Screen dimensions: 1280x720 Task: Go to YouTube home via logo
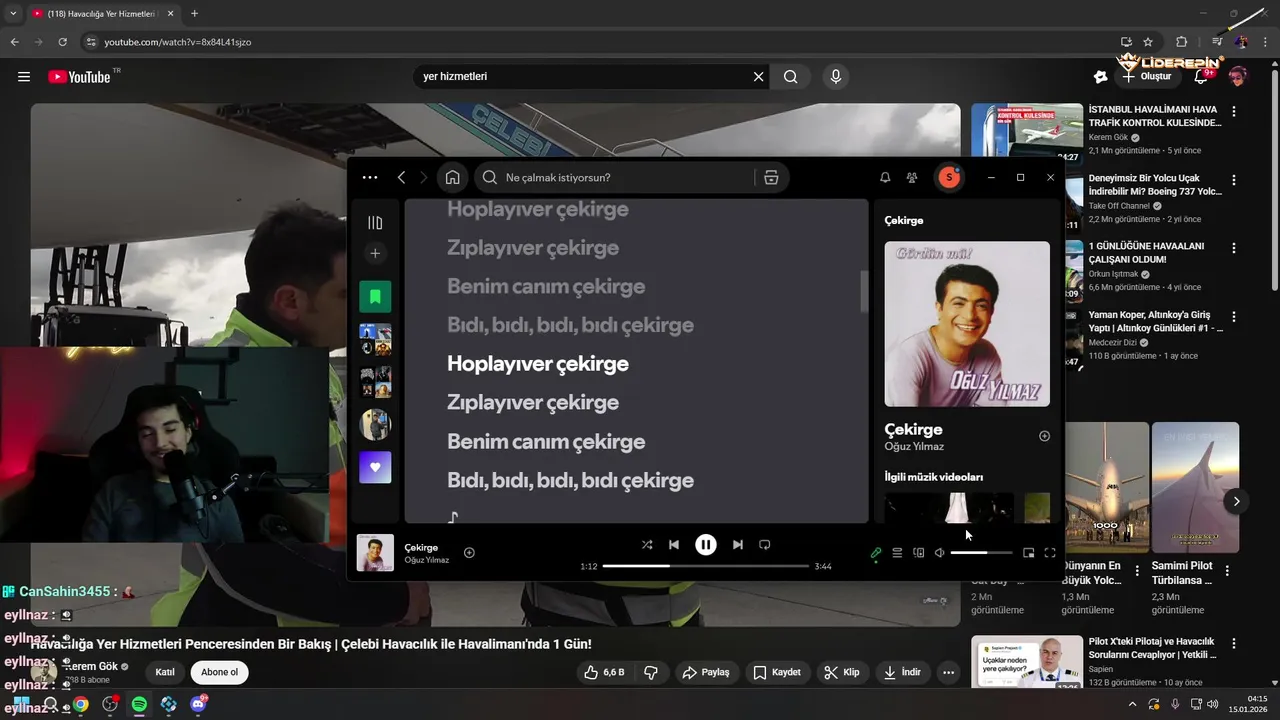pos(79,77)
